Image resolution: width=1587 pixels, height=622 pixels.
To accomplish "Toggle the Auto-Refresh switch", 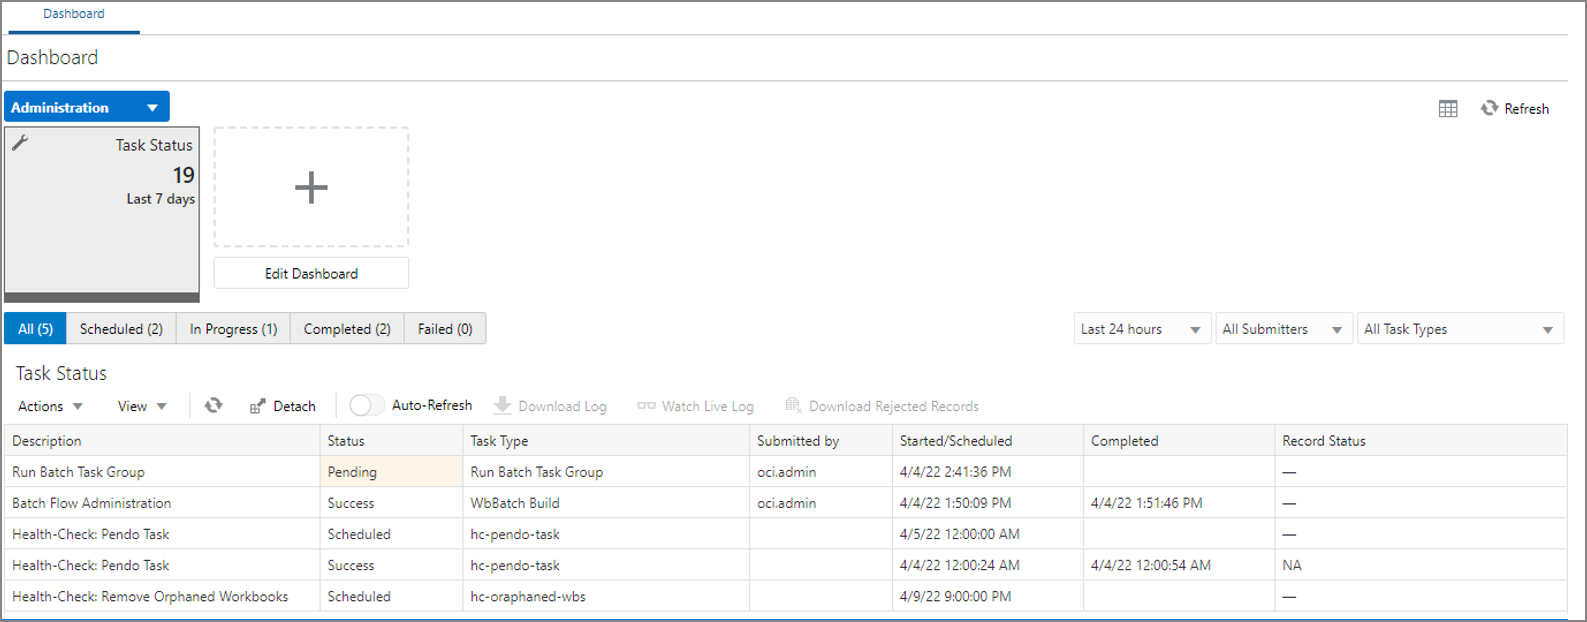I will click(366, 405).
